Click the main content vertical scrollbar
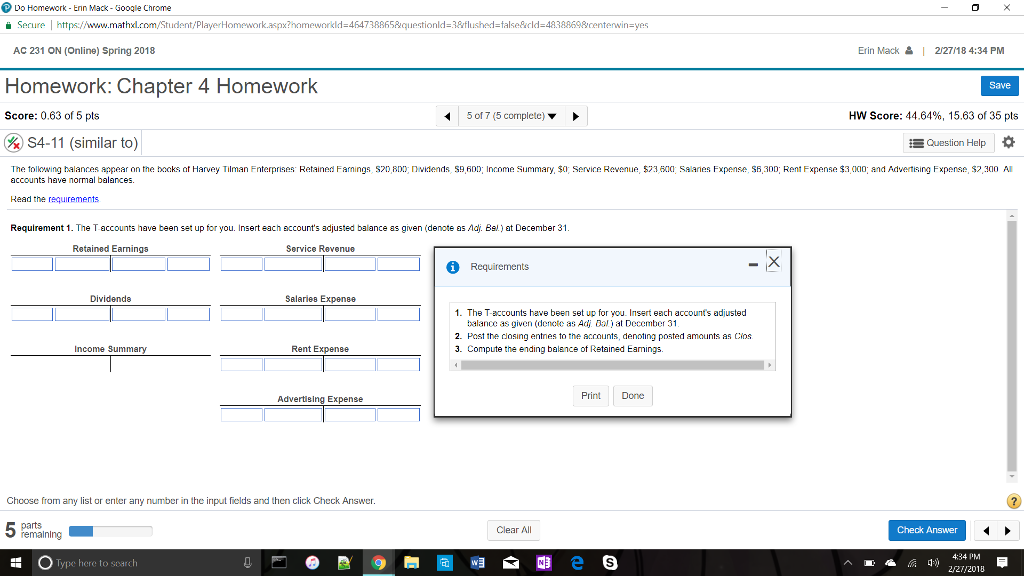Image resolution: width=1024 pixels, height=576 pixels. (1012, 346)
